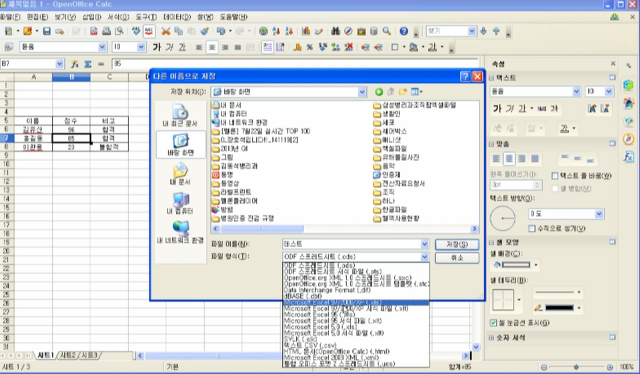Switch to the 시트2 sheet tab

pos(68,355)
